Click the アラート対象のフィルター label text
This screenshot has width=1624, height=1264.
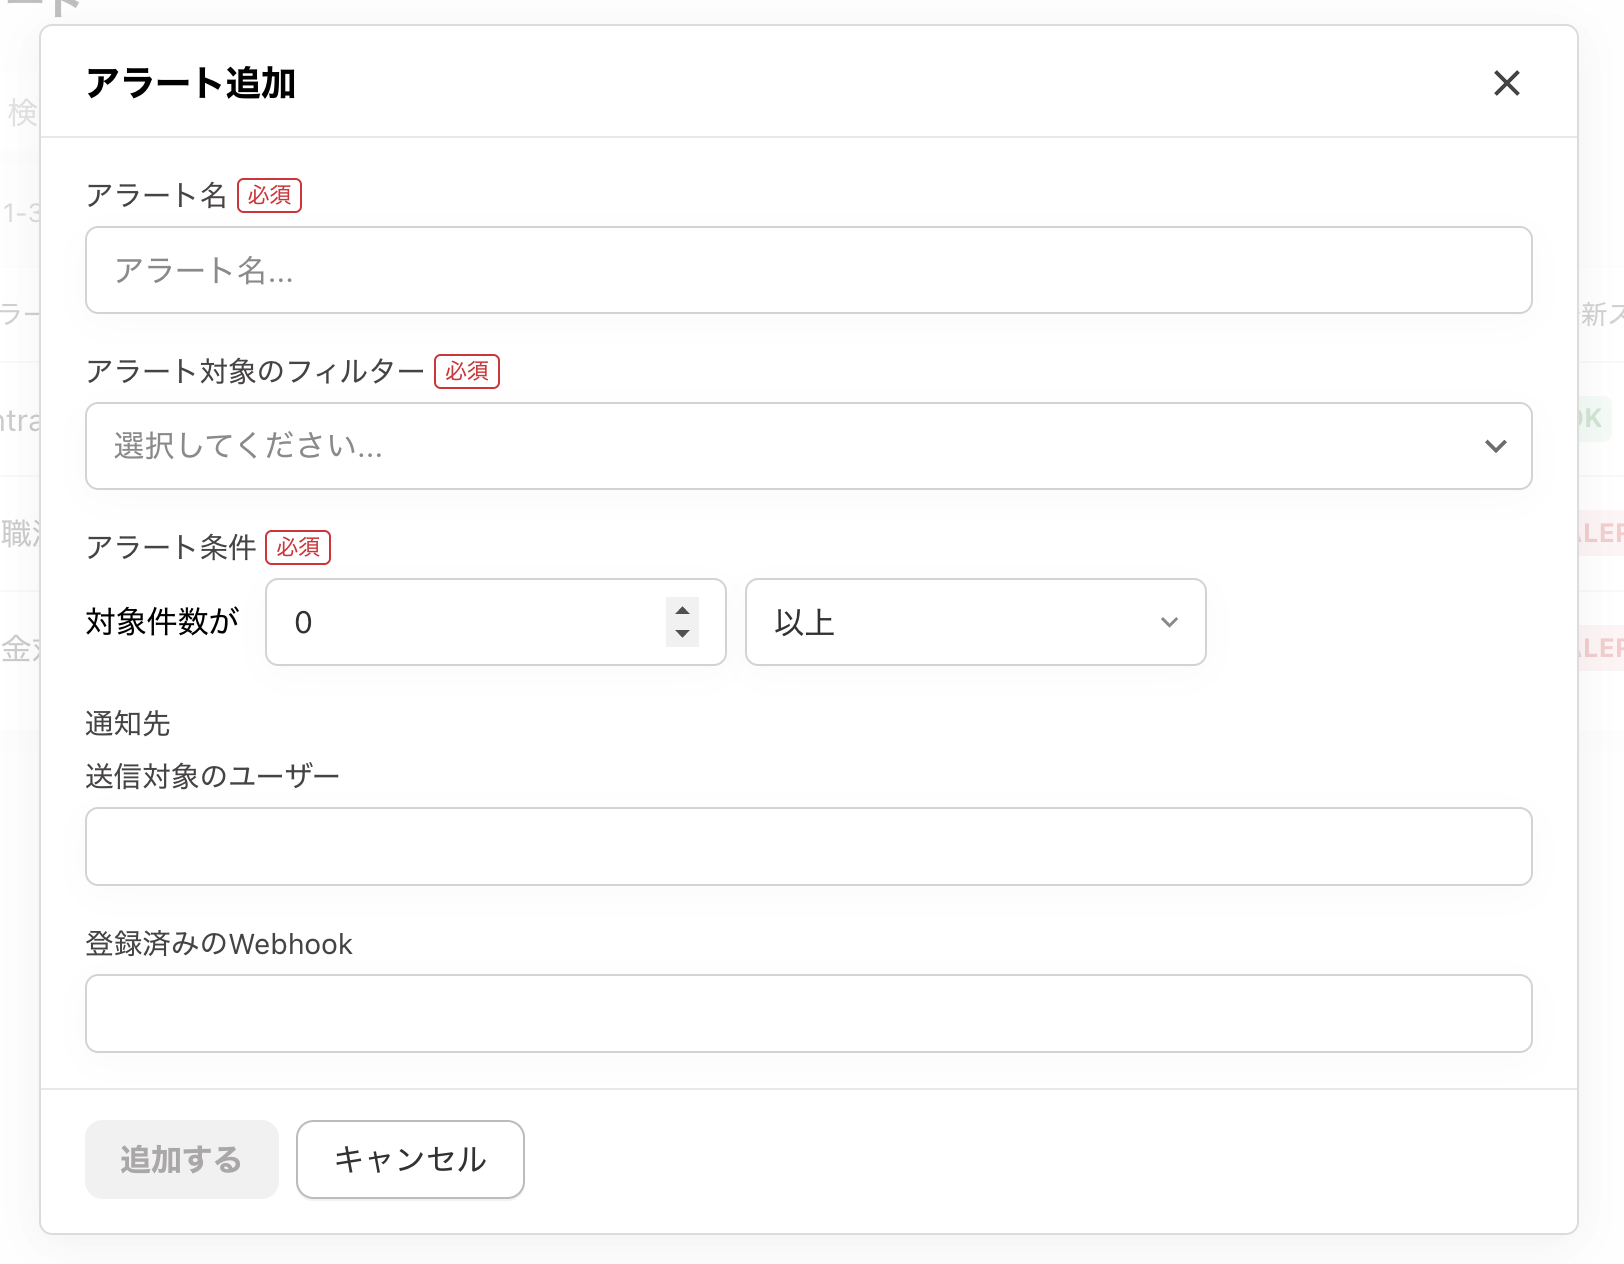[255, 371]
